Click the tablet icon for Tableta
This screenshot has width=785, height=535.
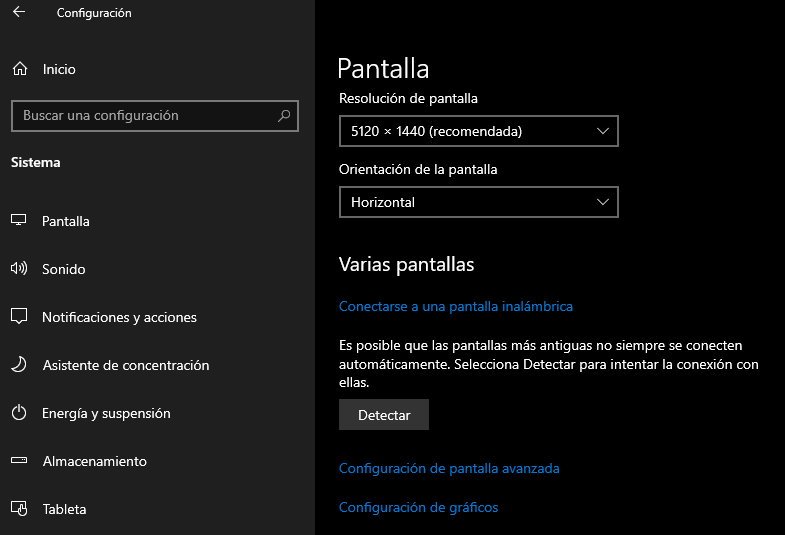click(19, 509)
